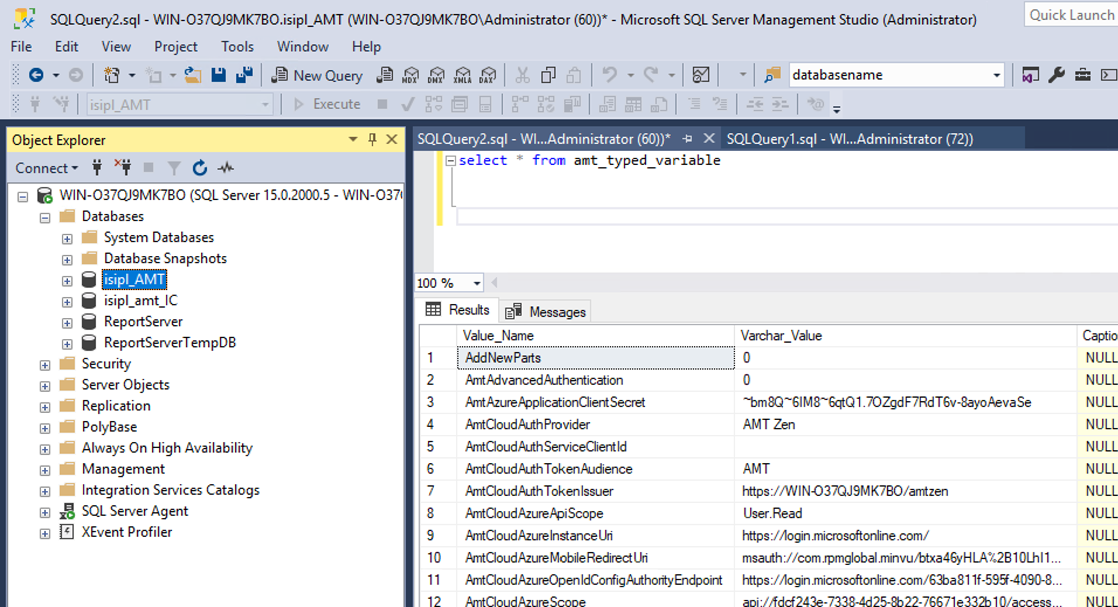Click the Execute button

[327, 104]
